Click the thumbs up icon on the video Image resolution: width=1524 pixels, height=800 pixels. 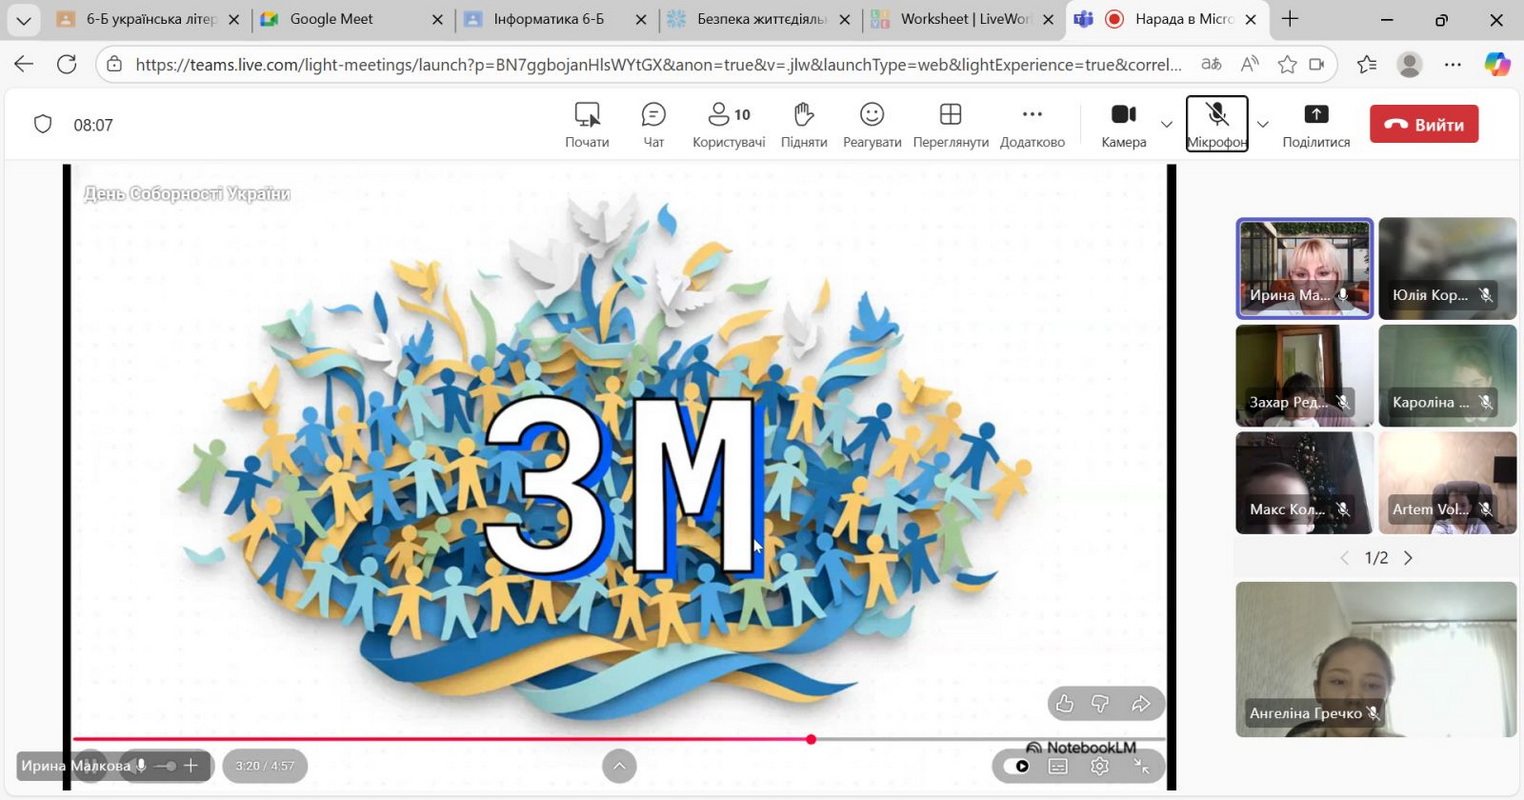pyautogui.click(x=1064, y=704)
